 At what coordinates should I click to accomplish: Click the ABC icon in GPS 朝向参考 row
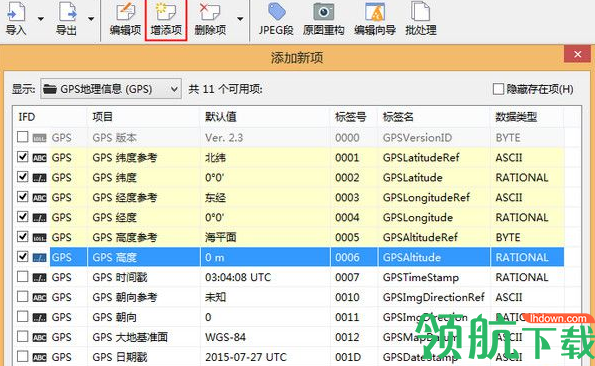pyautogui.click(x=39, y=298)
